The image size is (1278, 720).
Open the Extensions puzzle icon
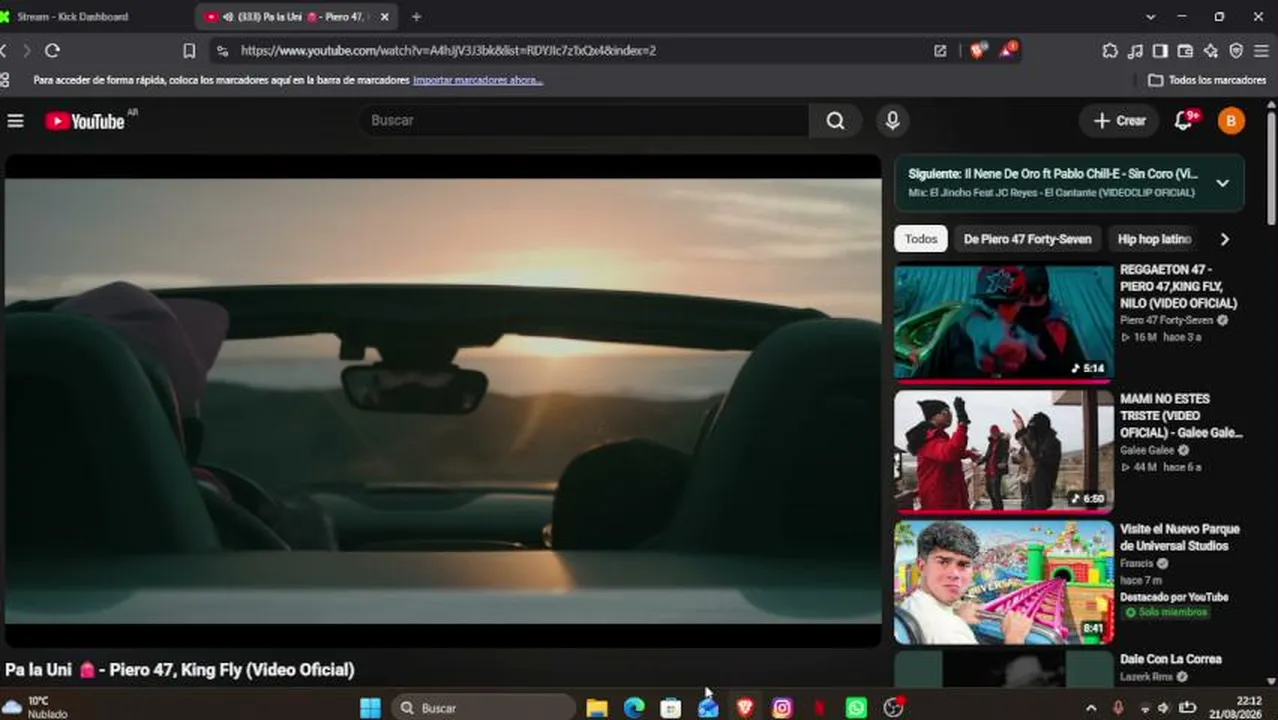pos(1110,50)
